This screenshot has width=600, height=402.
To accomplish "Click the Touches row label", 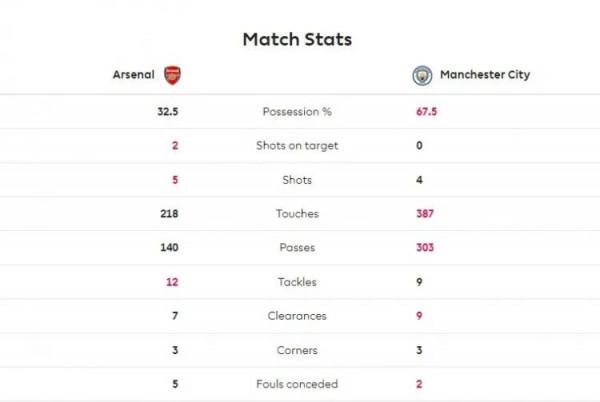I will click(x=297, y=214).
